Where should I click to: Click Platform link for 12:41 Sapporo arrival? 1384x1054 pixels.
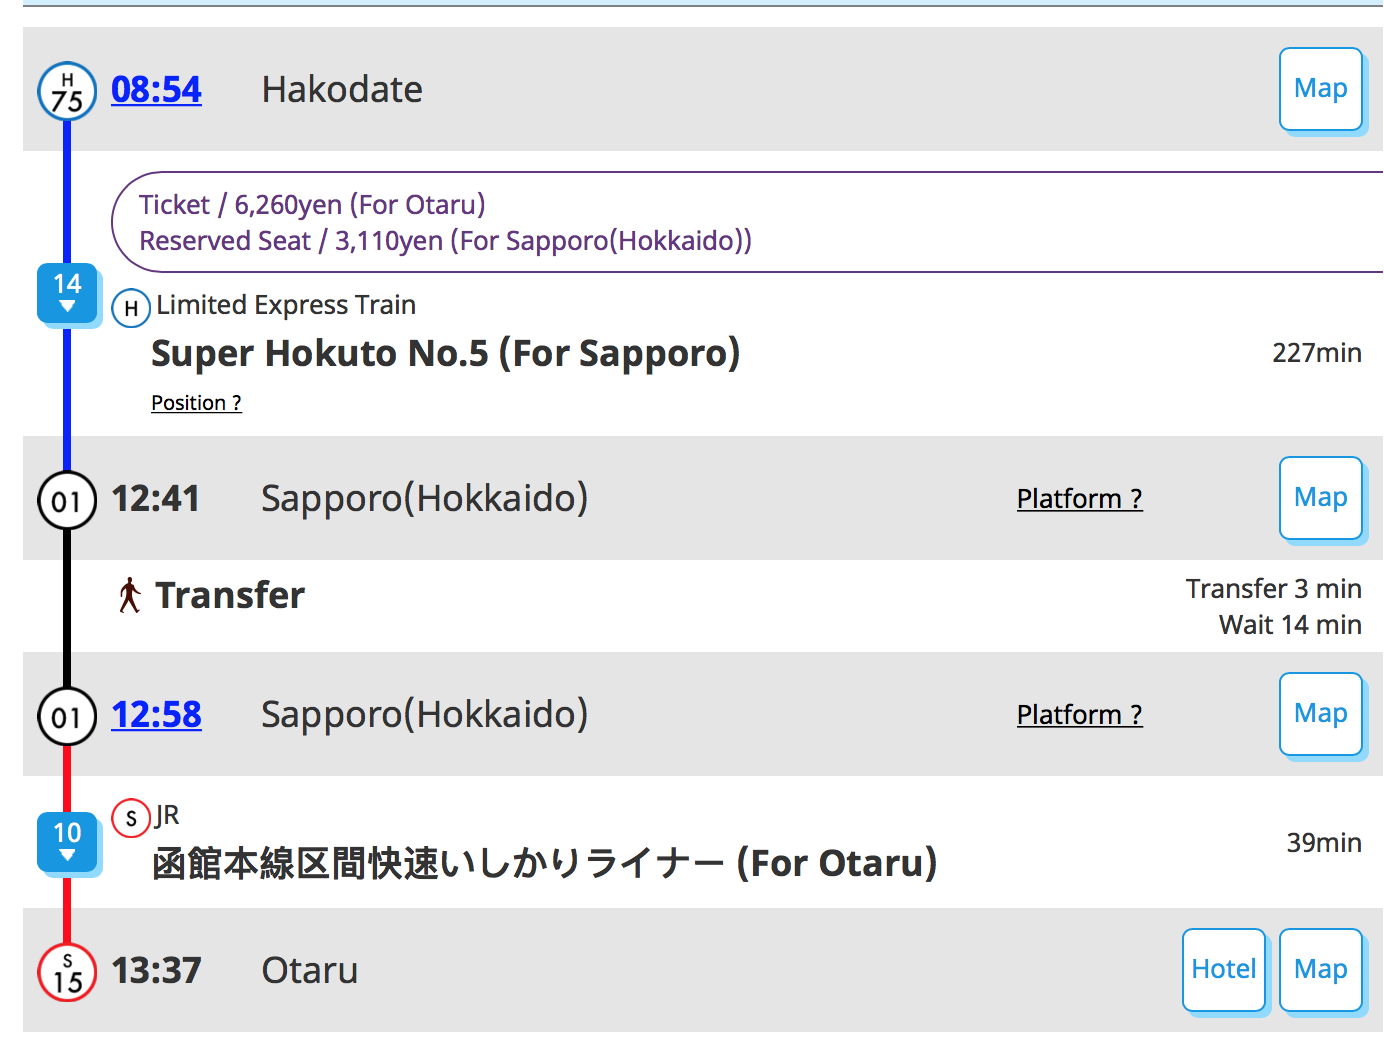click(1079, 499)
